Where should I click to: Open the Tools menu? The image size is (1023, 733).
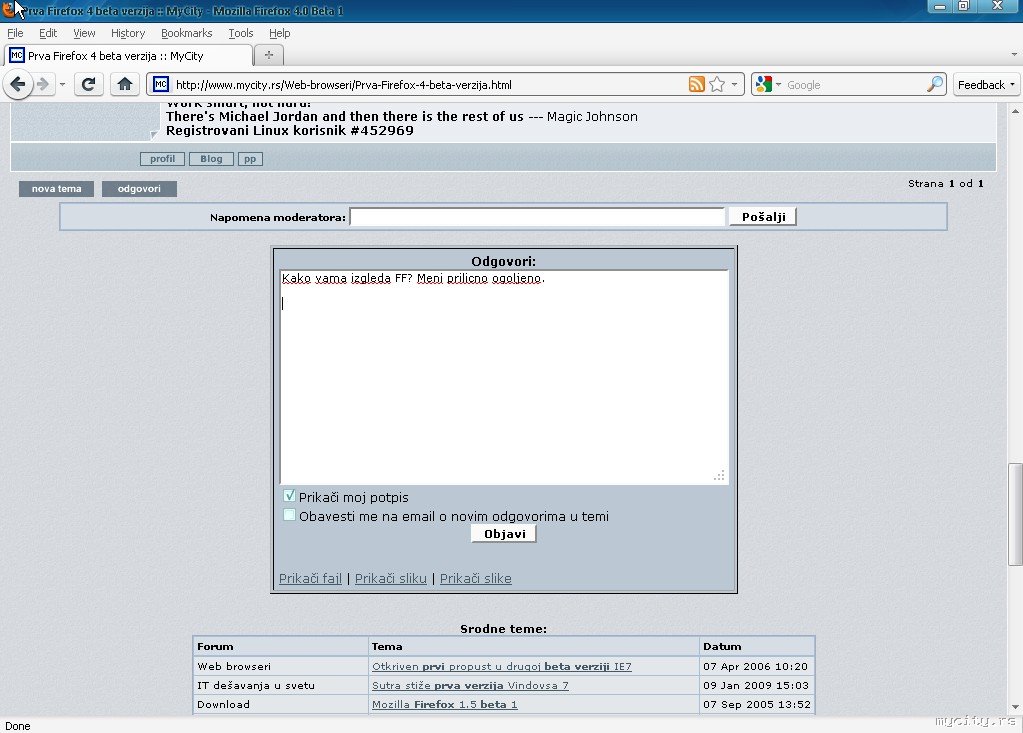coord(241,33)
